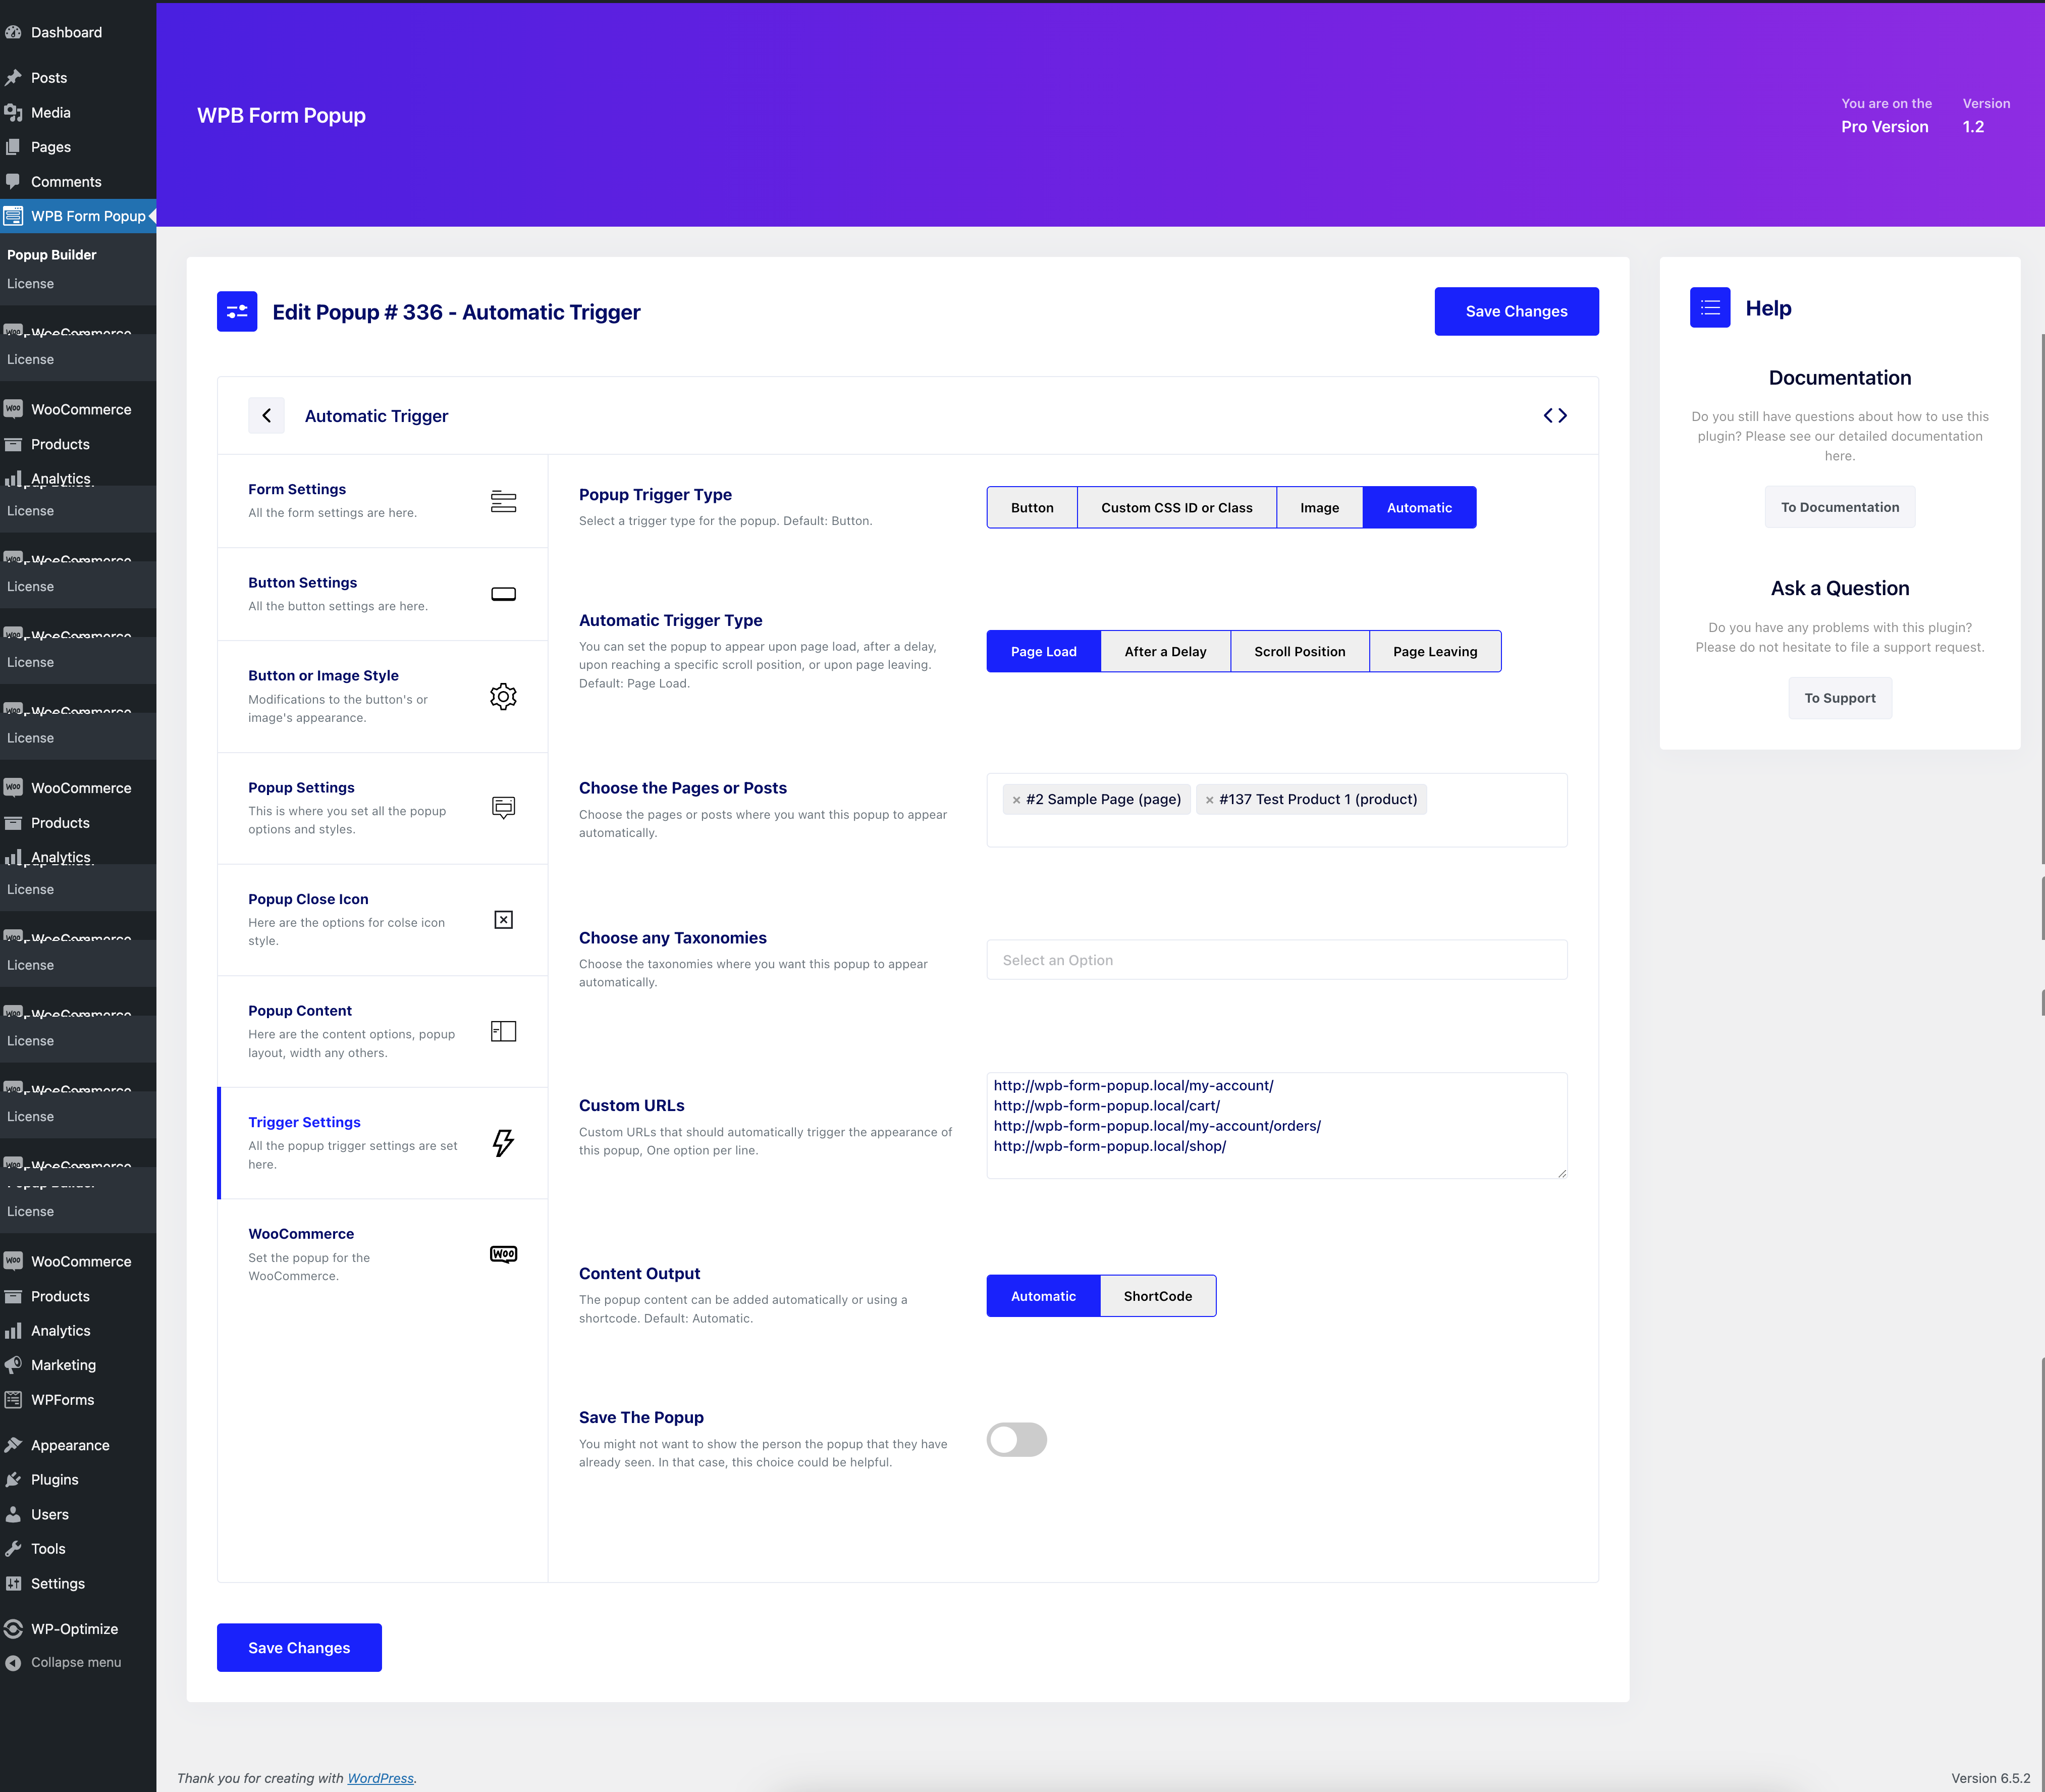Switch Content Output to ShortCode
The height and width of the screenshot is (1792, 2045).
tap(1157, 1296)
